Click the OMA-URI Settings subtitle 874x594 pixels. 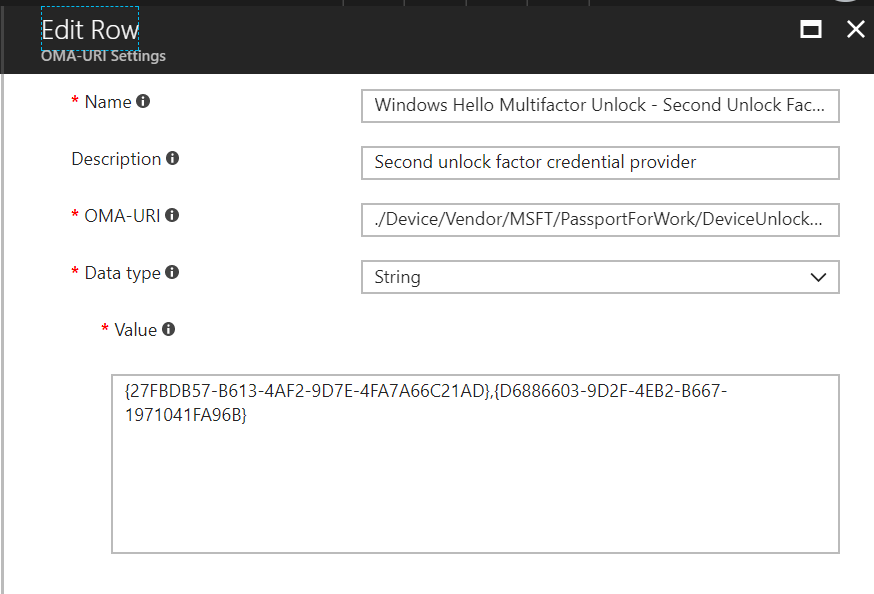(x=103, y=56)
